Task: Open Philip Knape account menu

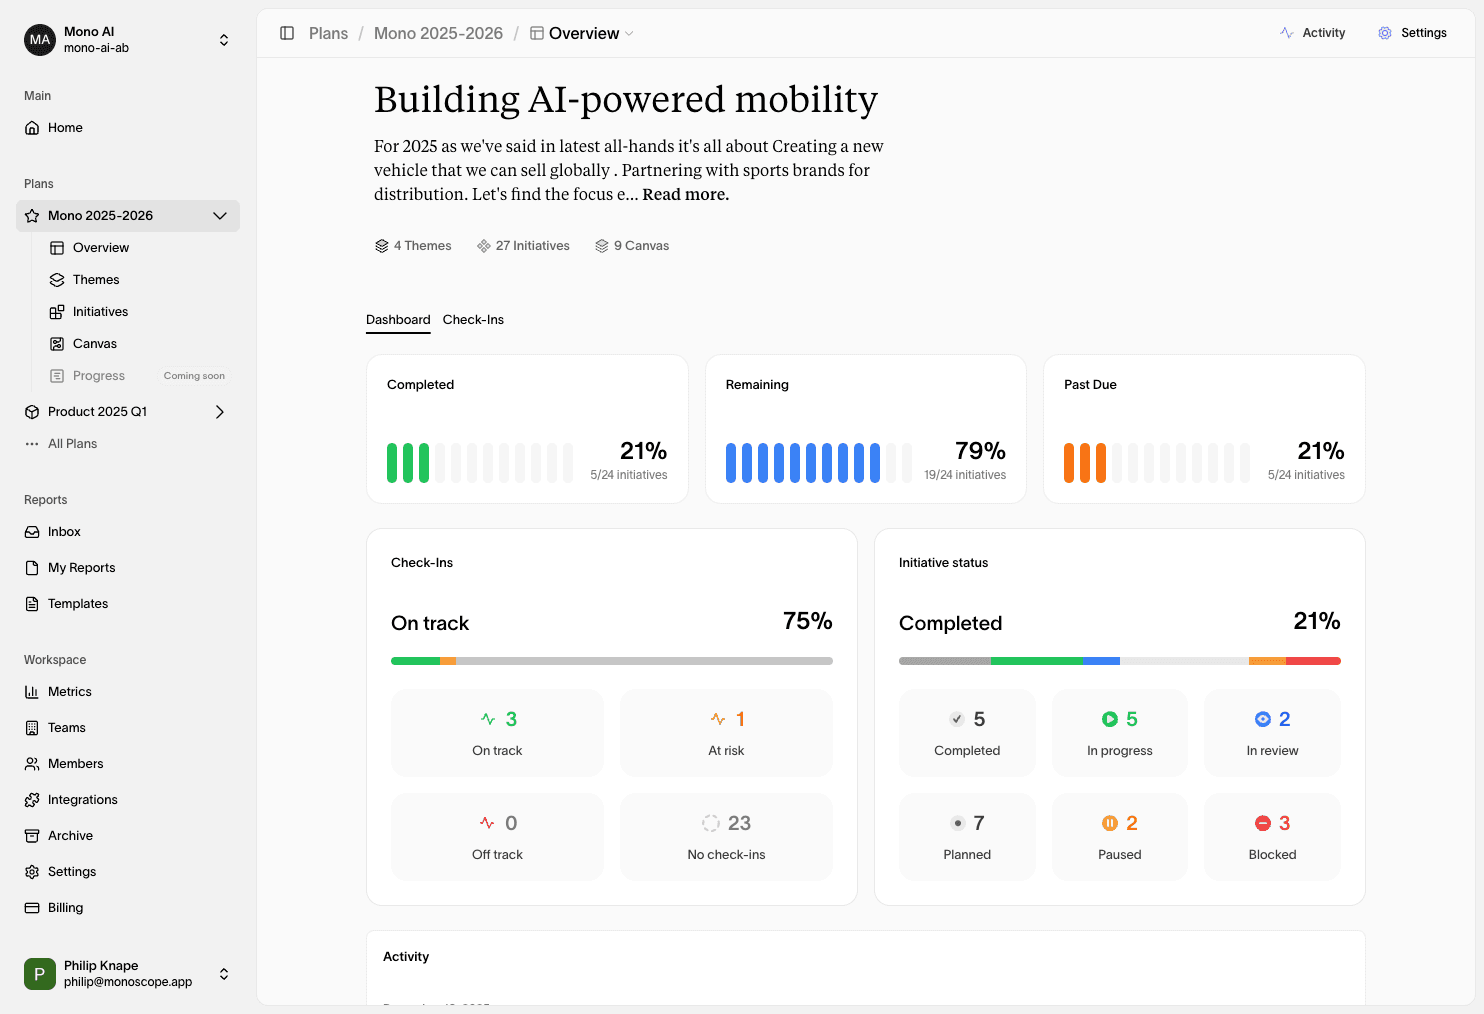Action: coord(224,974)
